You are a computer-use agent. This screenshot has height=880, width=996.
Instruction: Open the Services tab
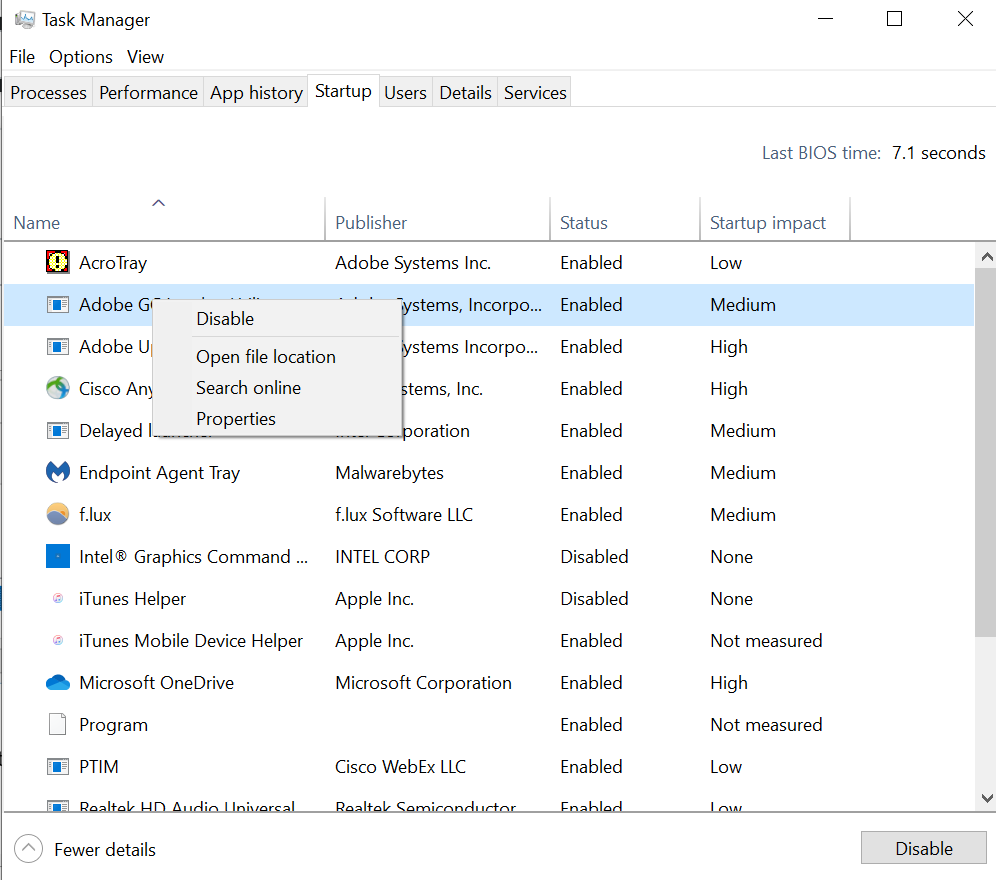pos(535,93)
